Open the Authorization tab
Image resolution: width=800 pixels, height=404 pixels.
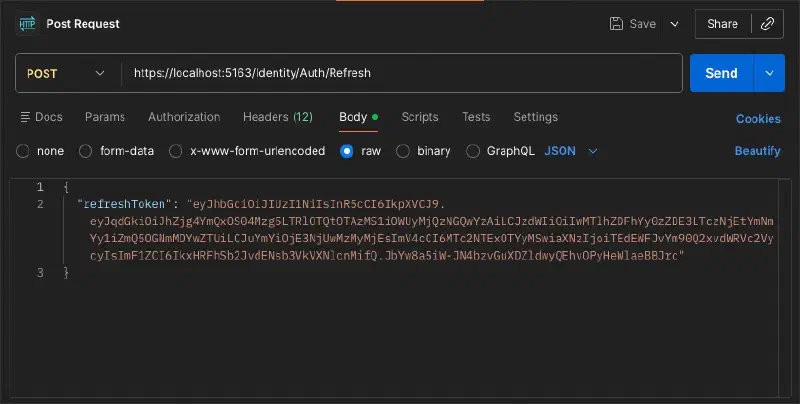click(184, 117)
